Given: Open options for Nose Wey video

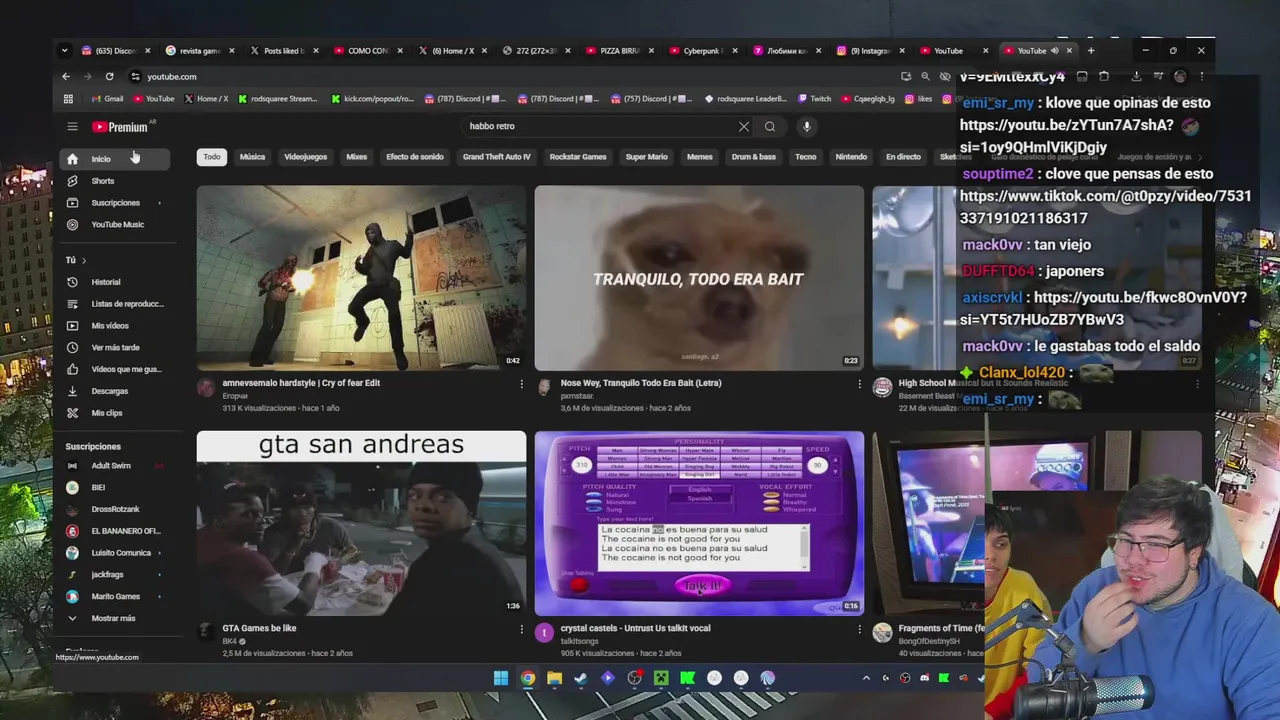Looking at the screenshot, I should point(859,384).
